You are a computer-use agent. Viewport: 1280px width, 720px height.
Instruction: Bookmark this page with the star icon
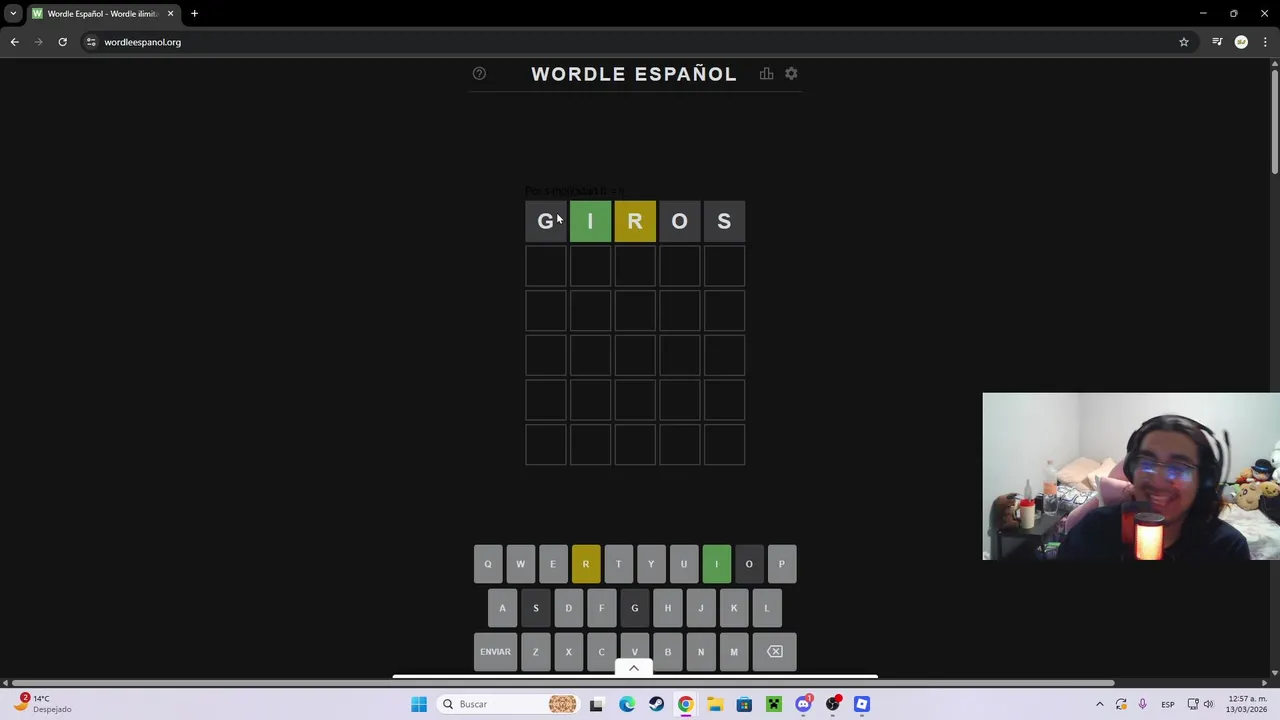[1184, 42]
